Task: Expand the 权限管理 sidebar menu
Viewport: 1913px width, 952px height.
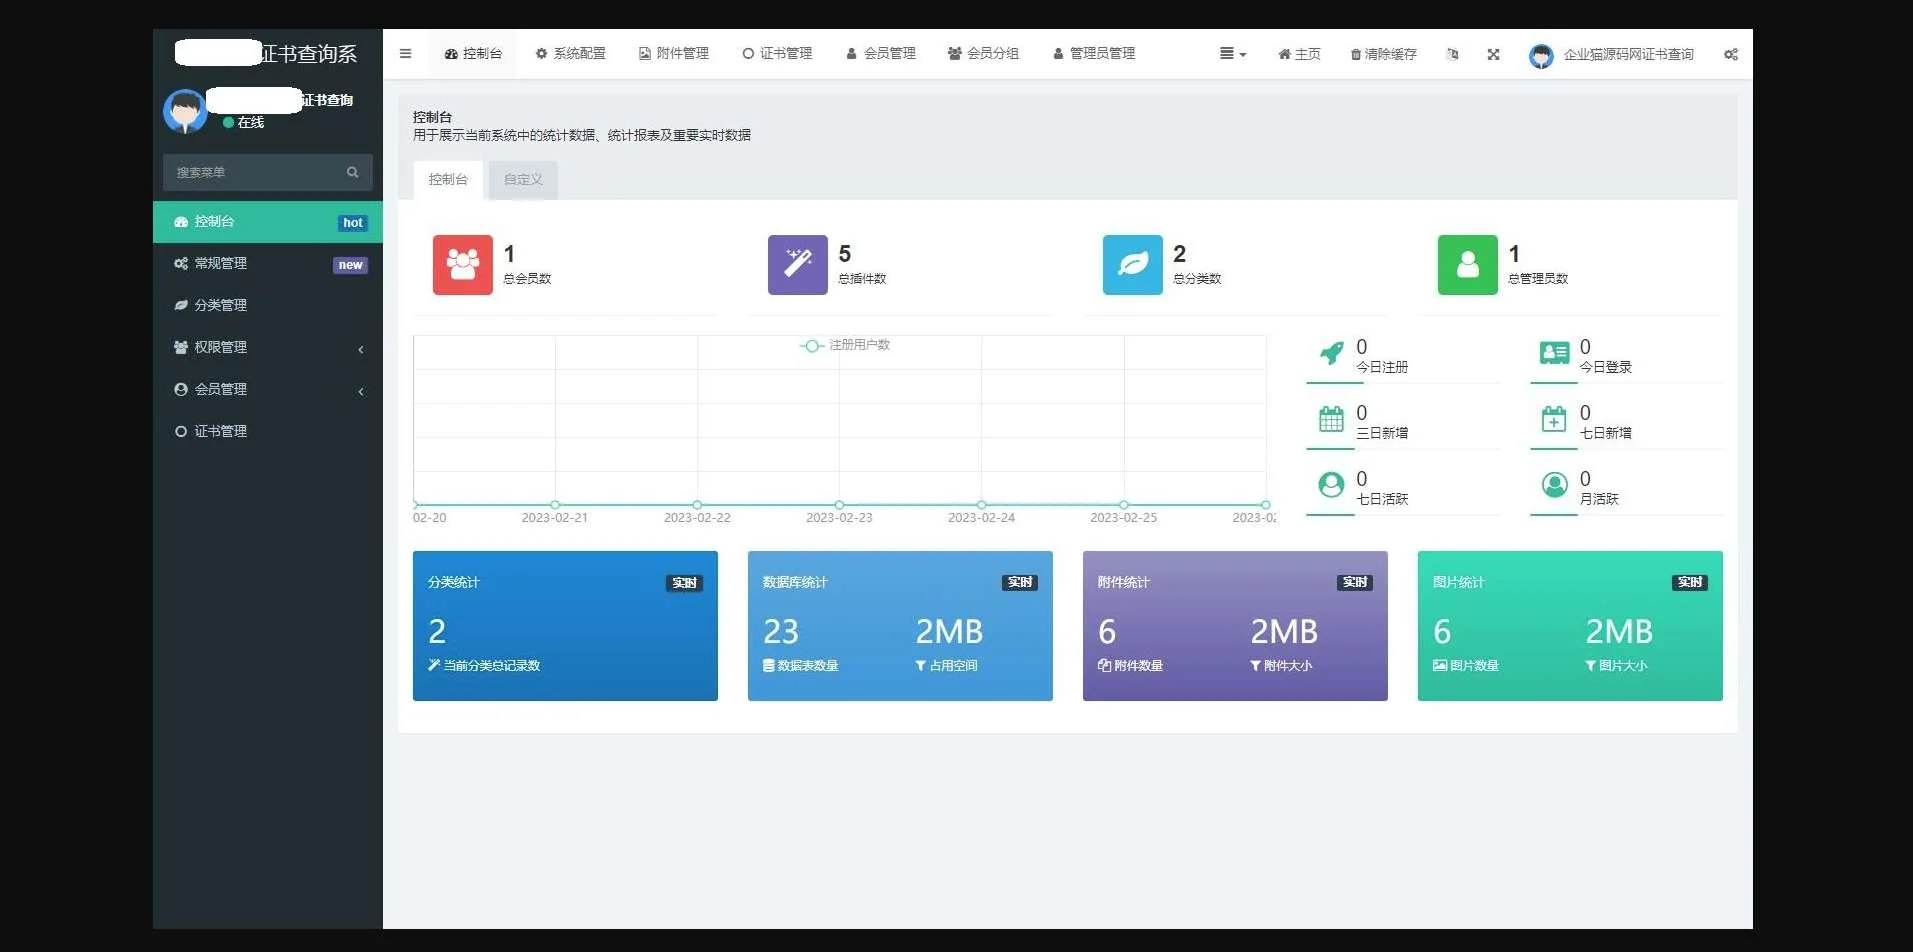Action: point(267,348)
